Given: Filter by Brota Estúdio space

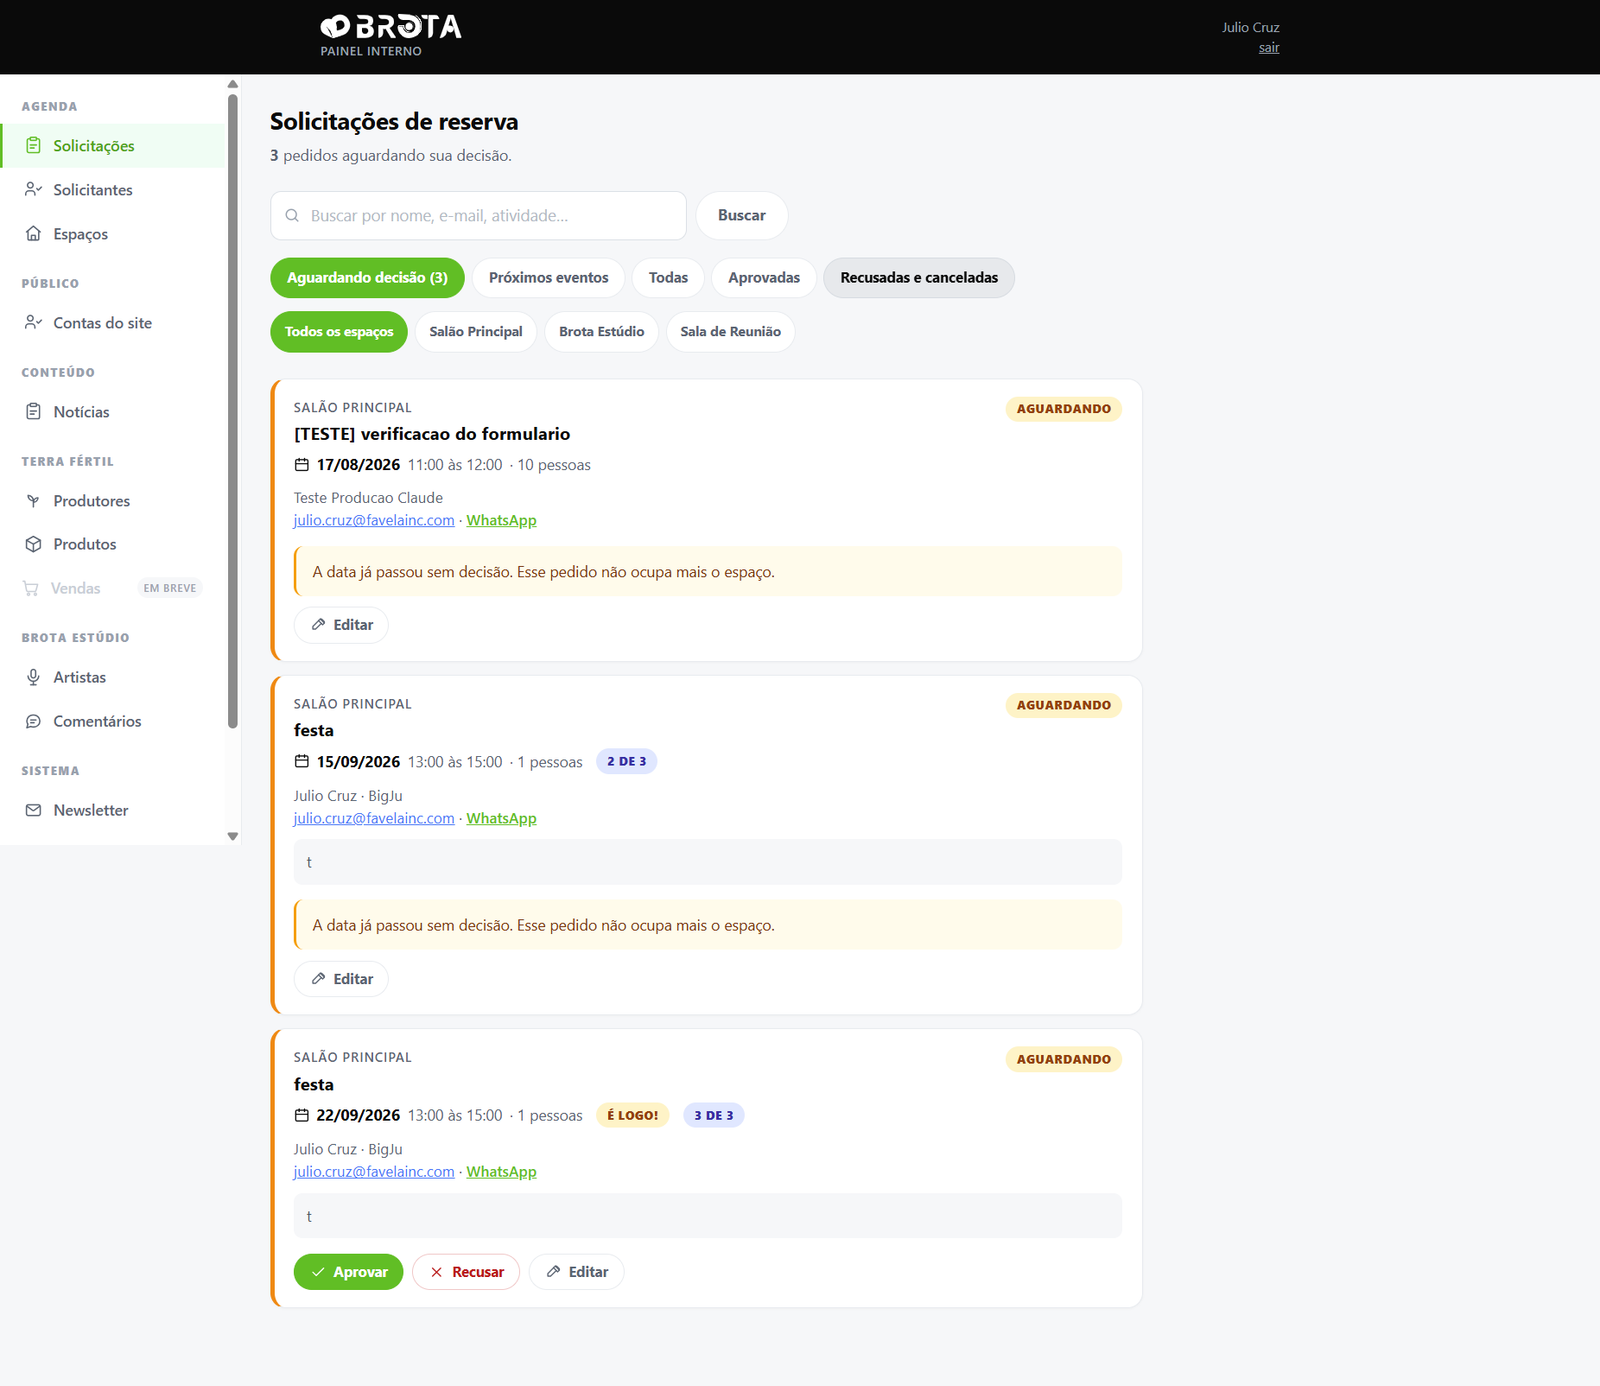Looking at the screenshot, I should pos(602,332).
